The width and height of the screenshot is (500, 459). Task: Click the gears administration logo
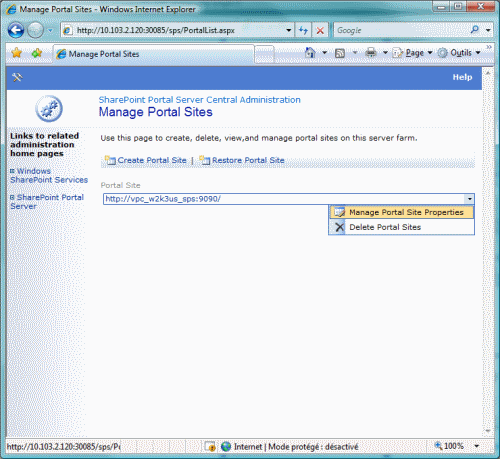[49, 109]
